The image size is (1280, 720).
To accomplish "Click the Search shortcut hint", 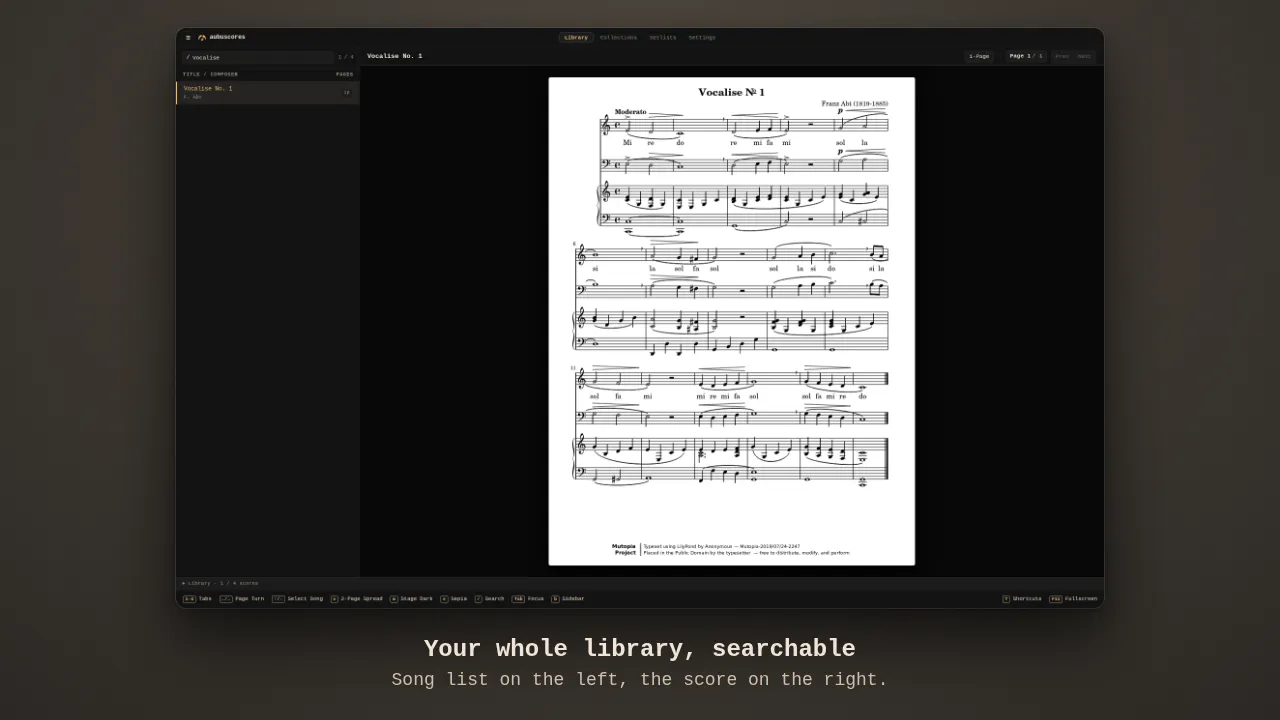I will point(489,599).
